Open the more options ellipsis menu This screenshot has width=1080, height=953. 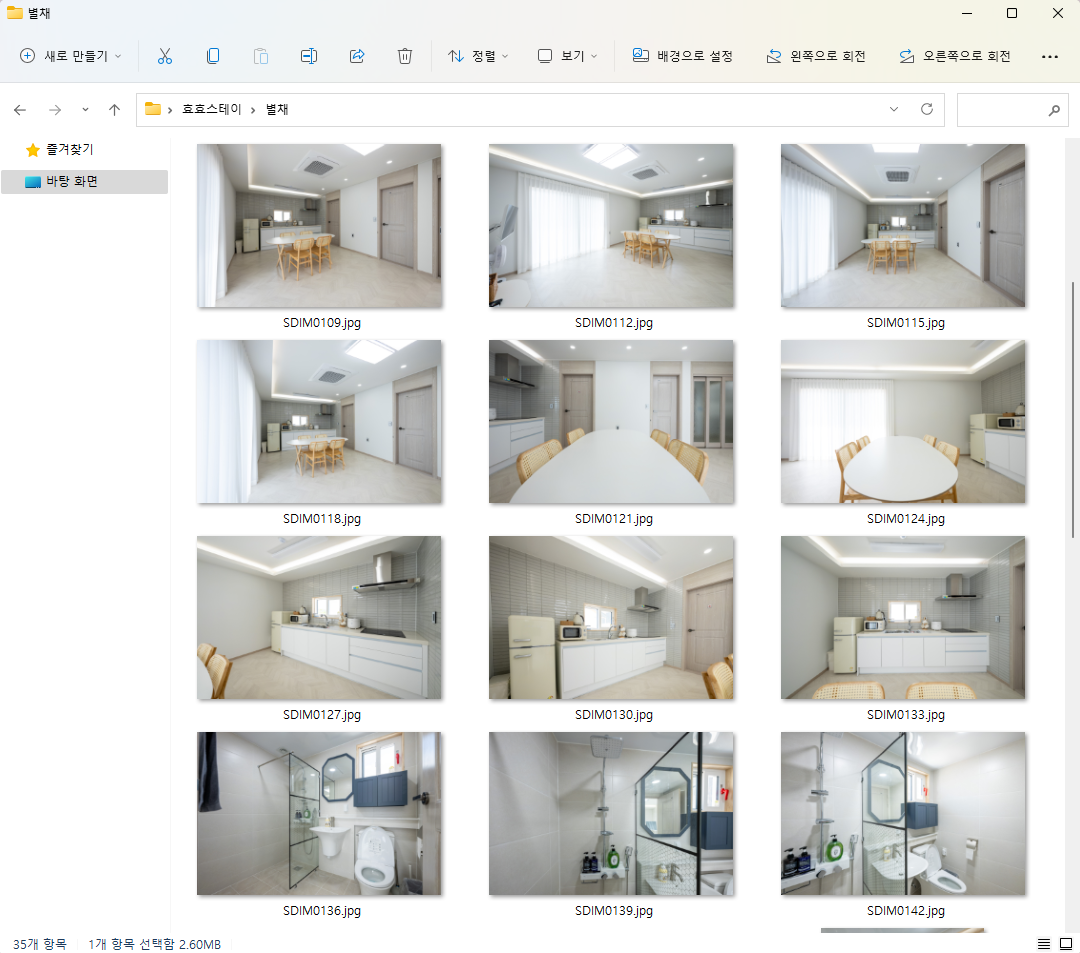[x=1050, y=56]
